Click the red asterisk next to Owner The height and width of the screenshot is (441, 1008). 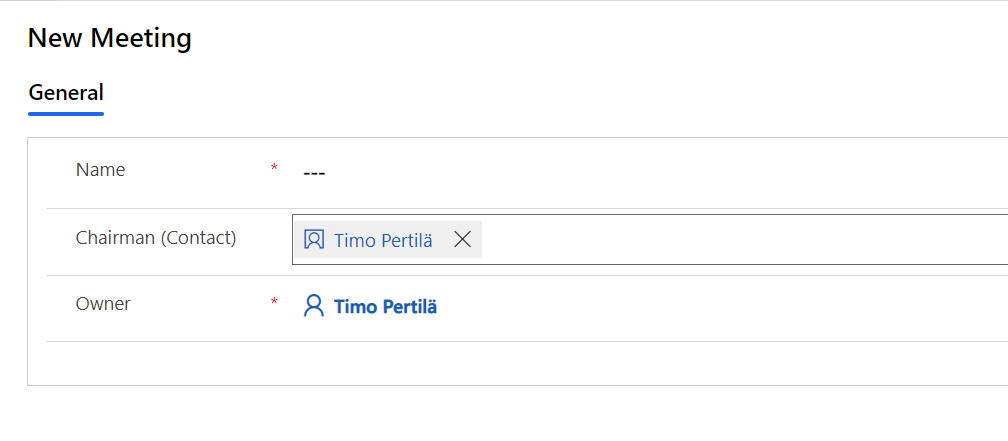(x=274, y=302)
